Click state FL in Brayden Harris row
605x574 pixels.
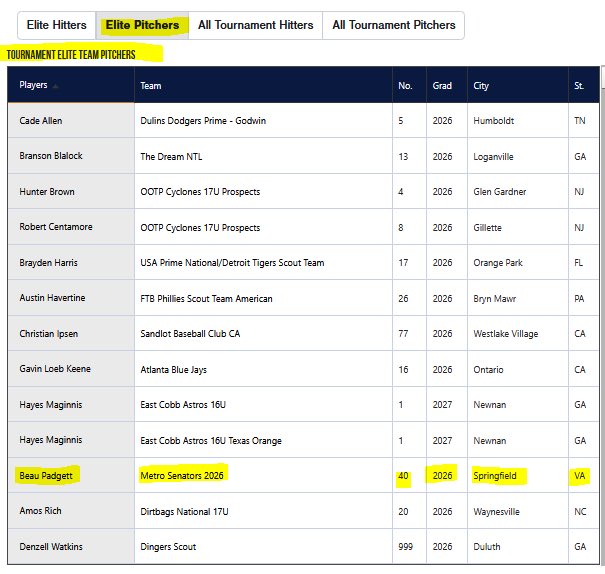pos(578,263)
